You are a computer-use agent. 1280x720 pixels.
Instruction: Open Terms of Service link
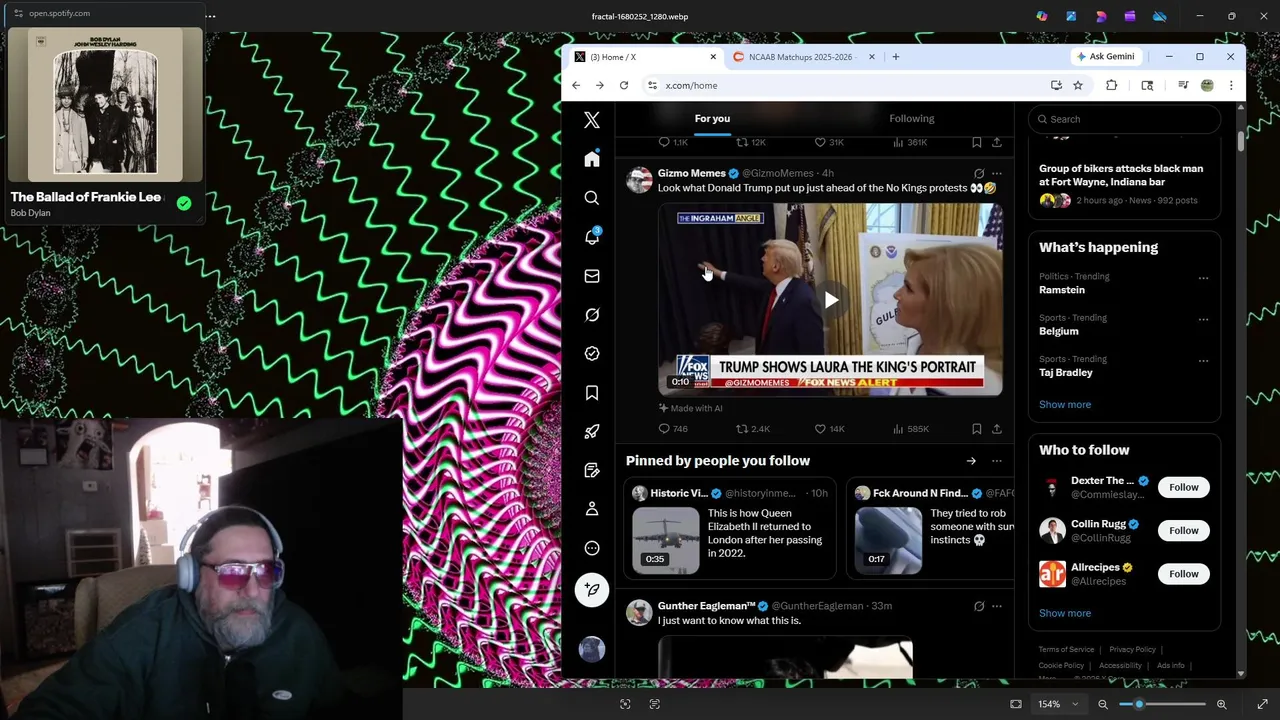pos(1066,650)
